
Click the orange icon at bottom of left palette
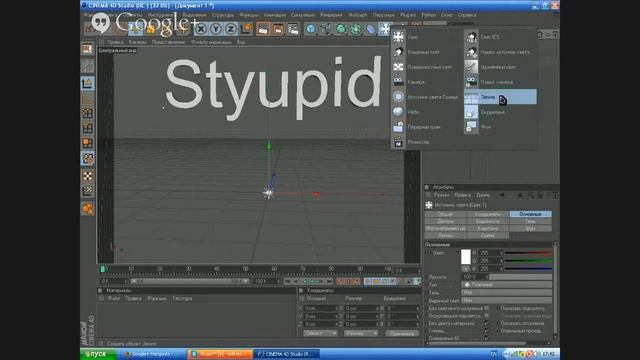click(x=87, y=209)
